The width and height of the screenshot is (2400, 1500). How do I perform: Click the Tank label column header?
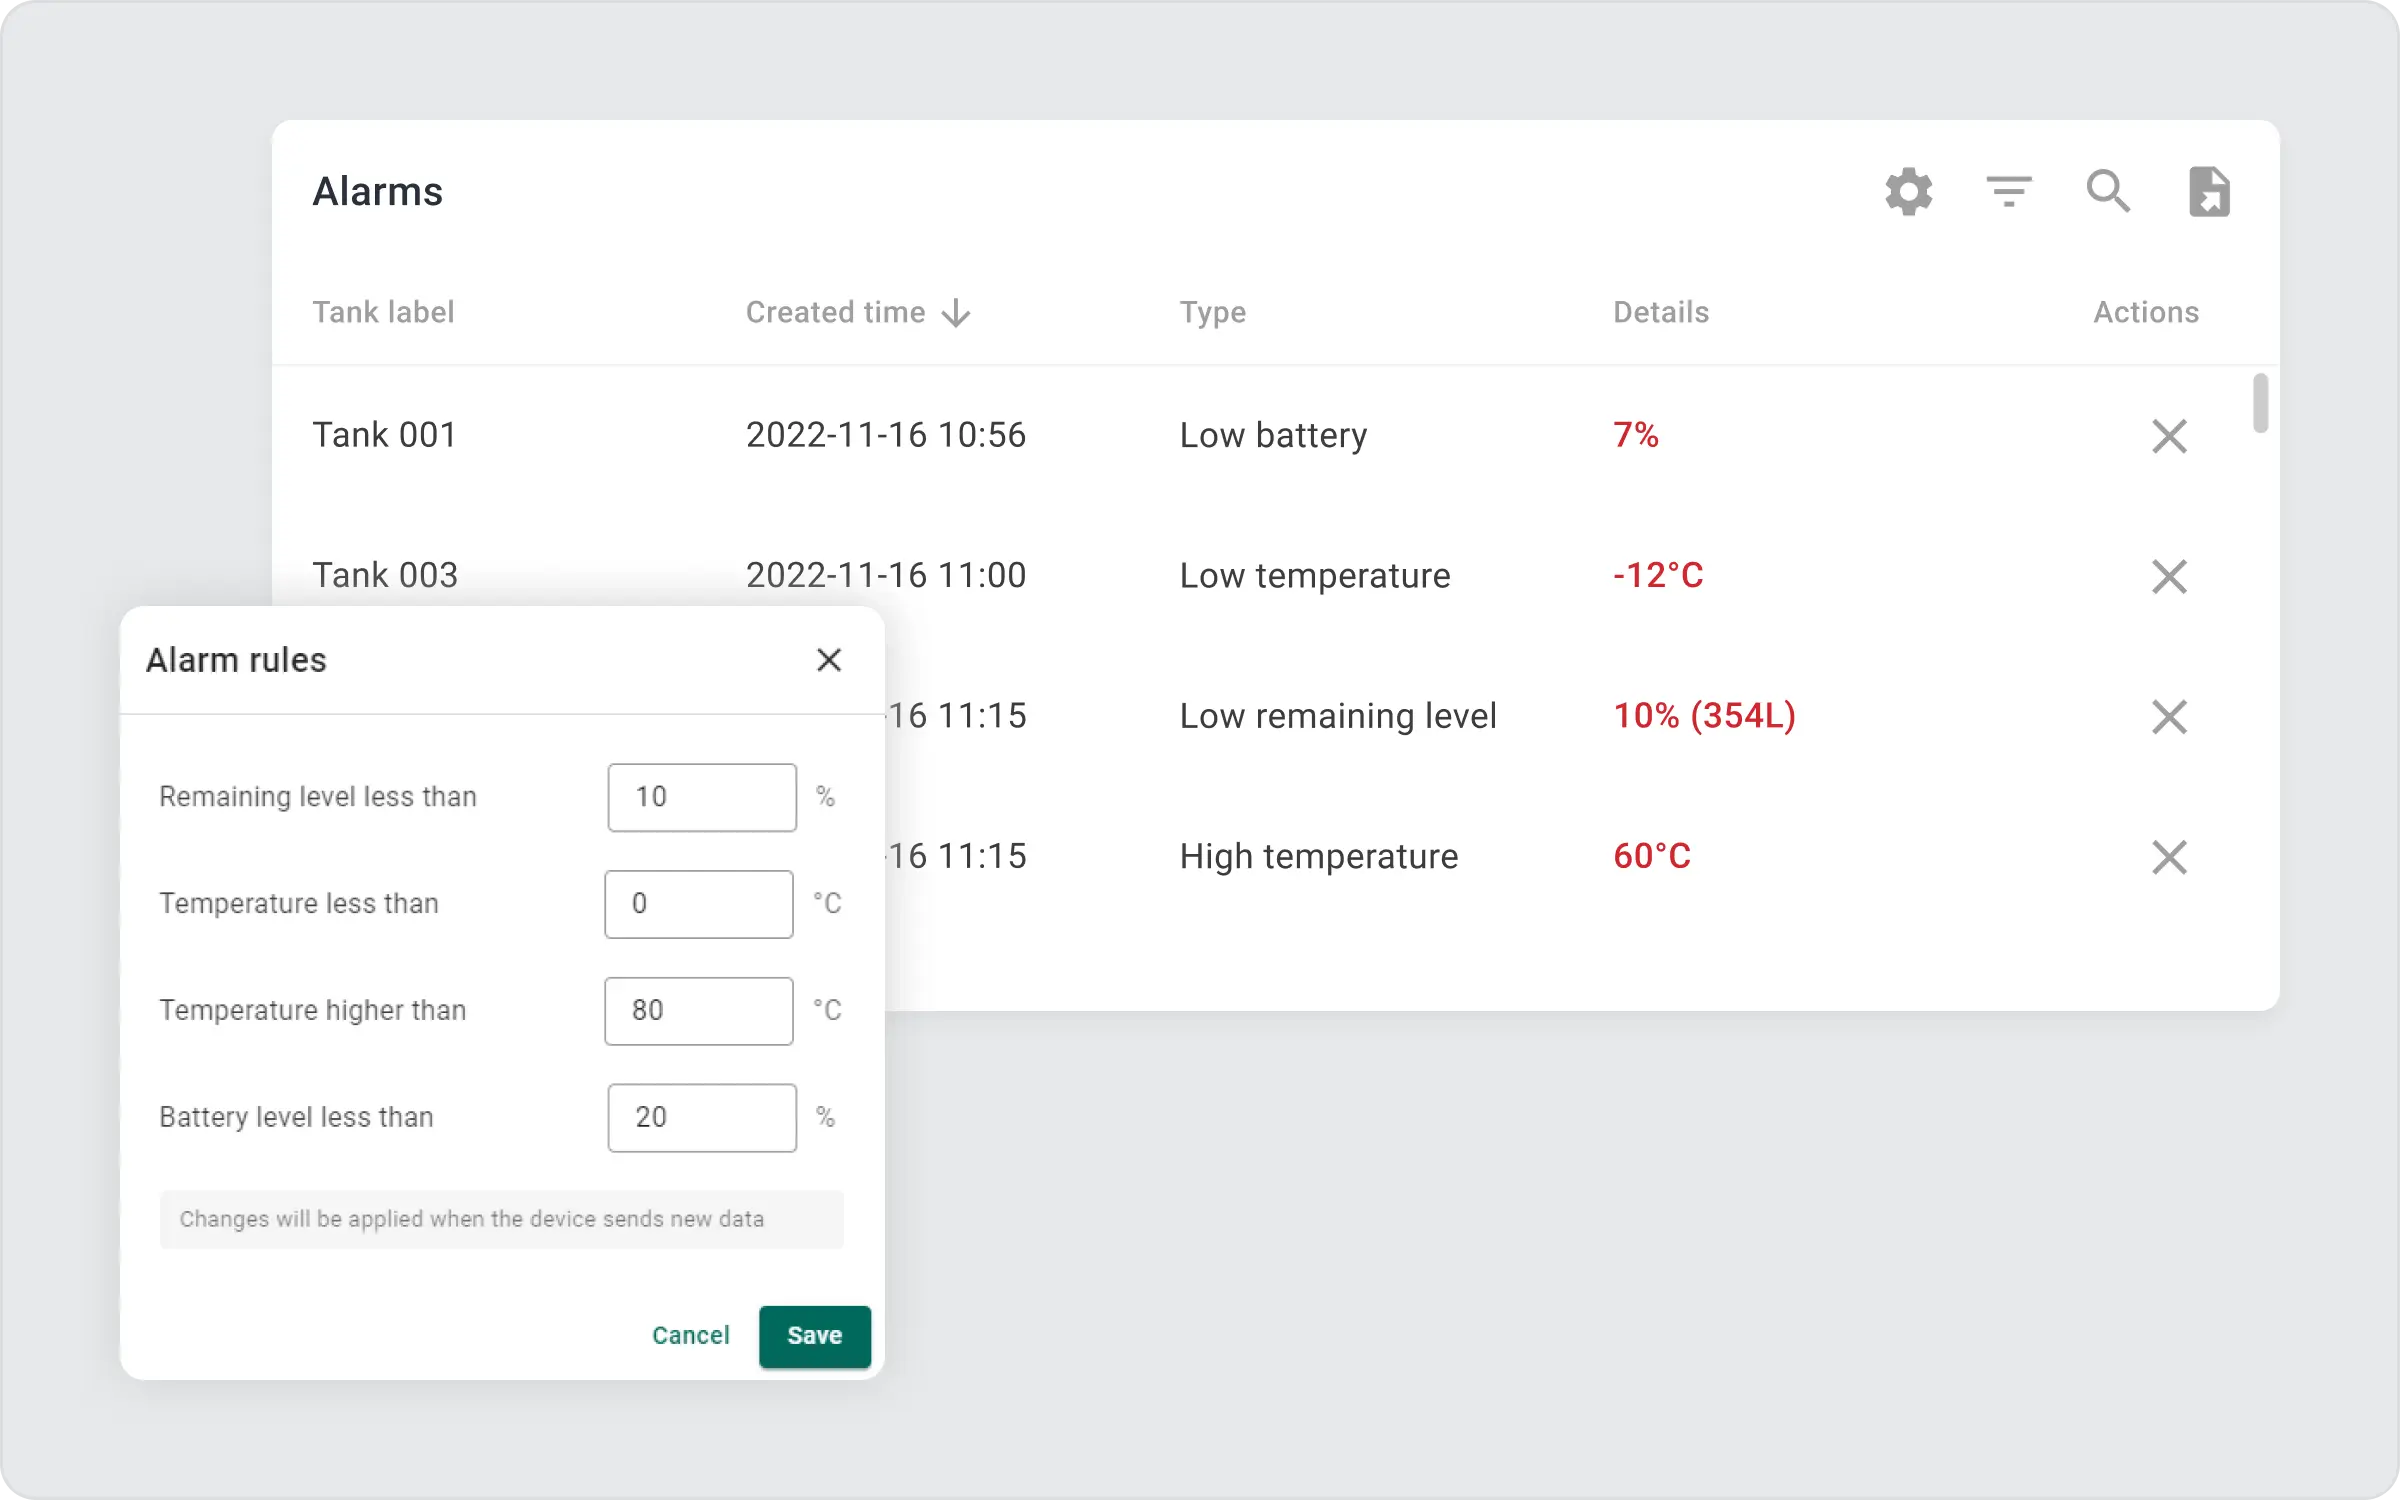pos(383,313)
